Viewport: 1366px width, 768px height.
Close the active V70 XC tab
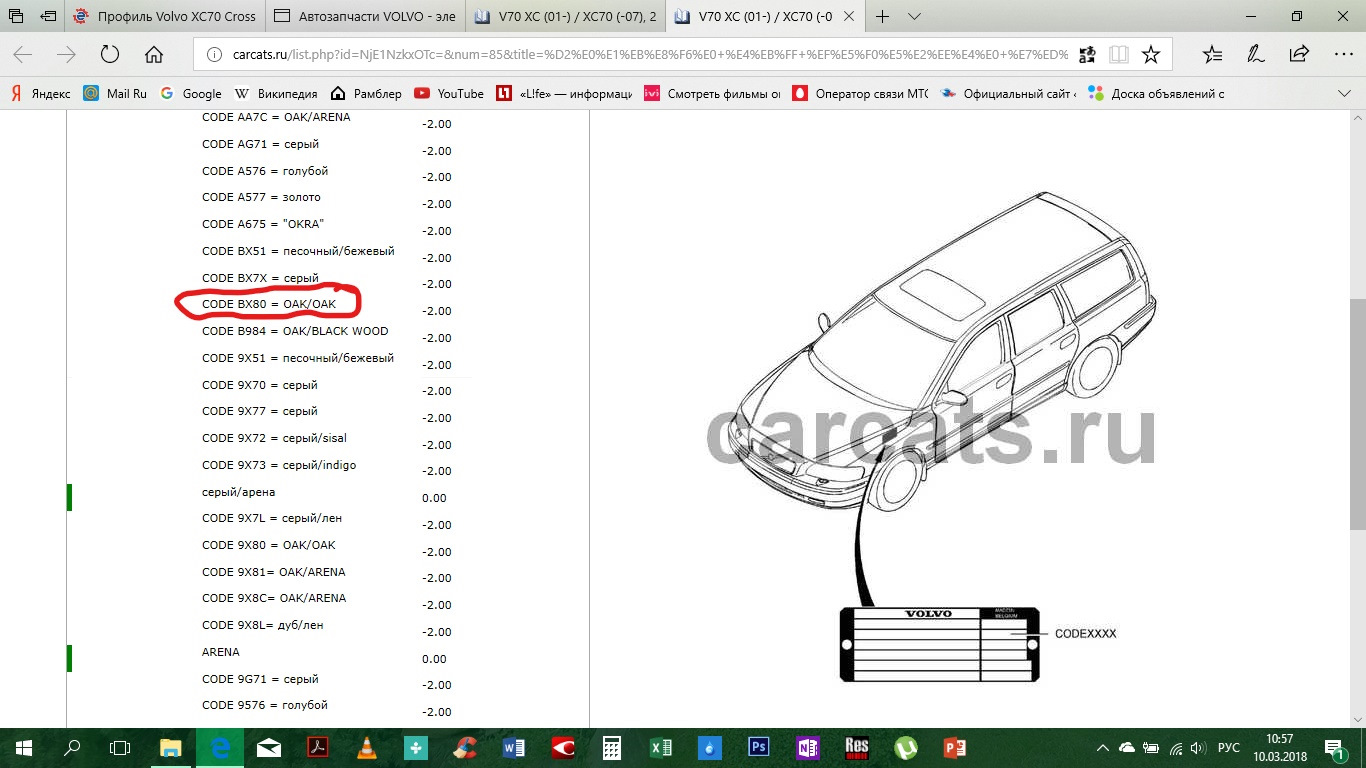[x=848, y=16]
